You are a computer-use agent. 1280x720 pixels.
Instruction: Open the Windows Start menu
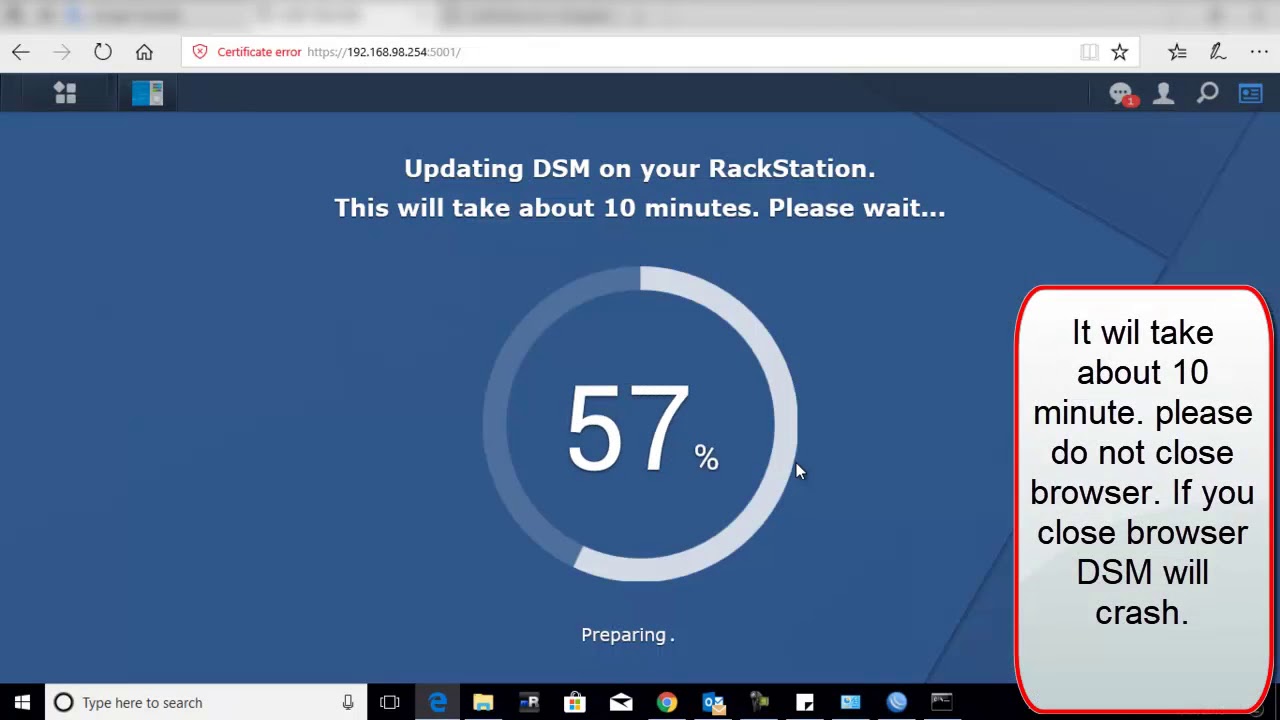(x=22, y=703)
